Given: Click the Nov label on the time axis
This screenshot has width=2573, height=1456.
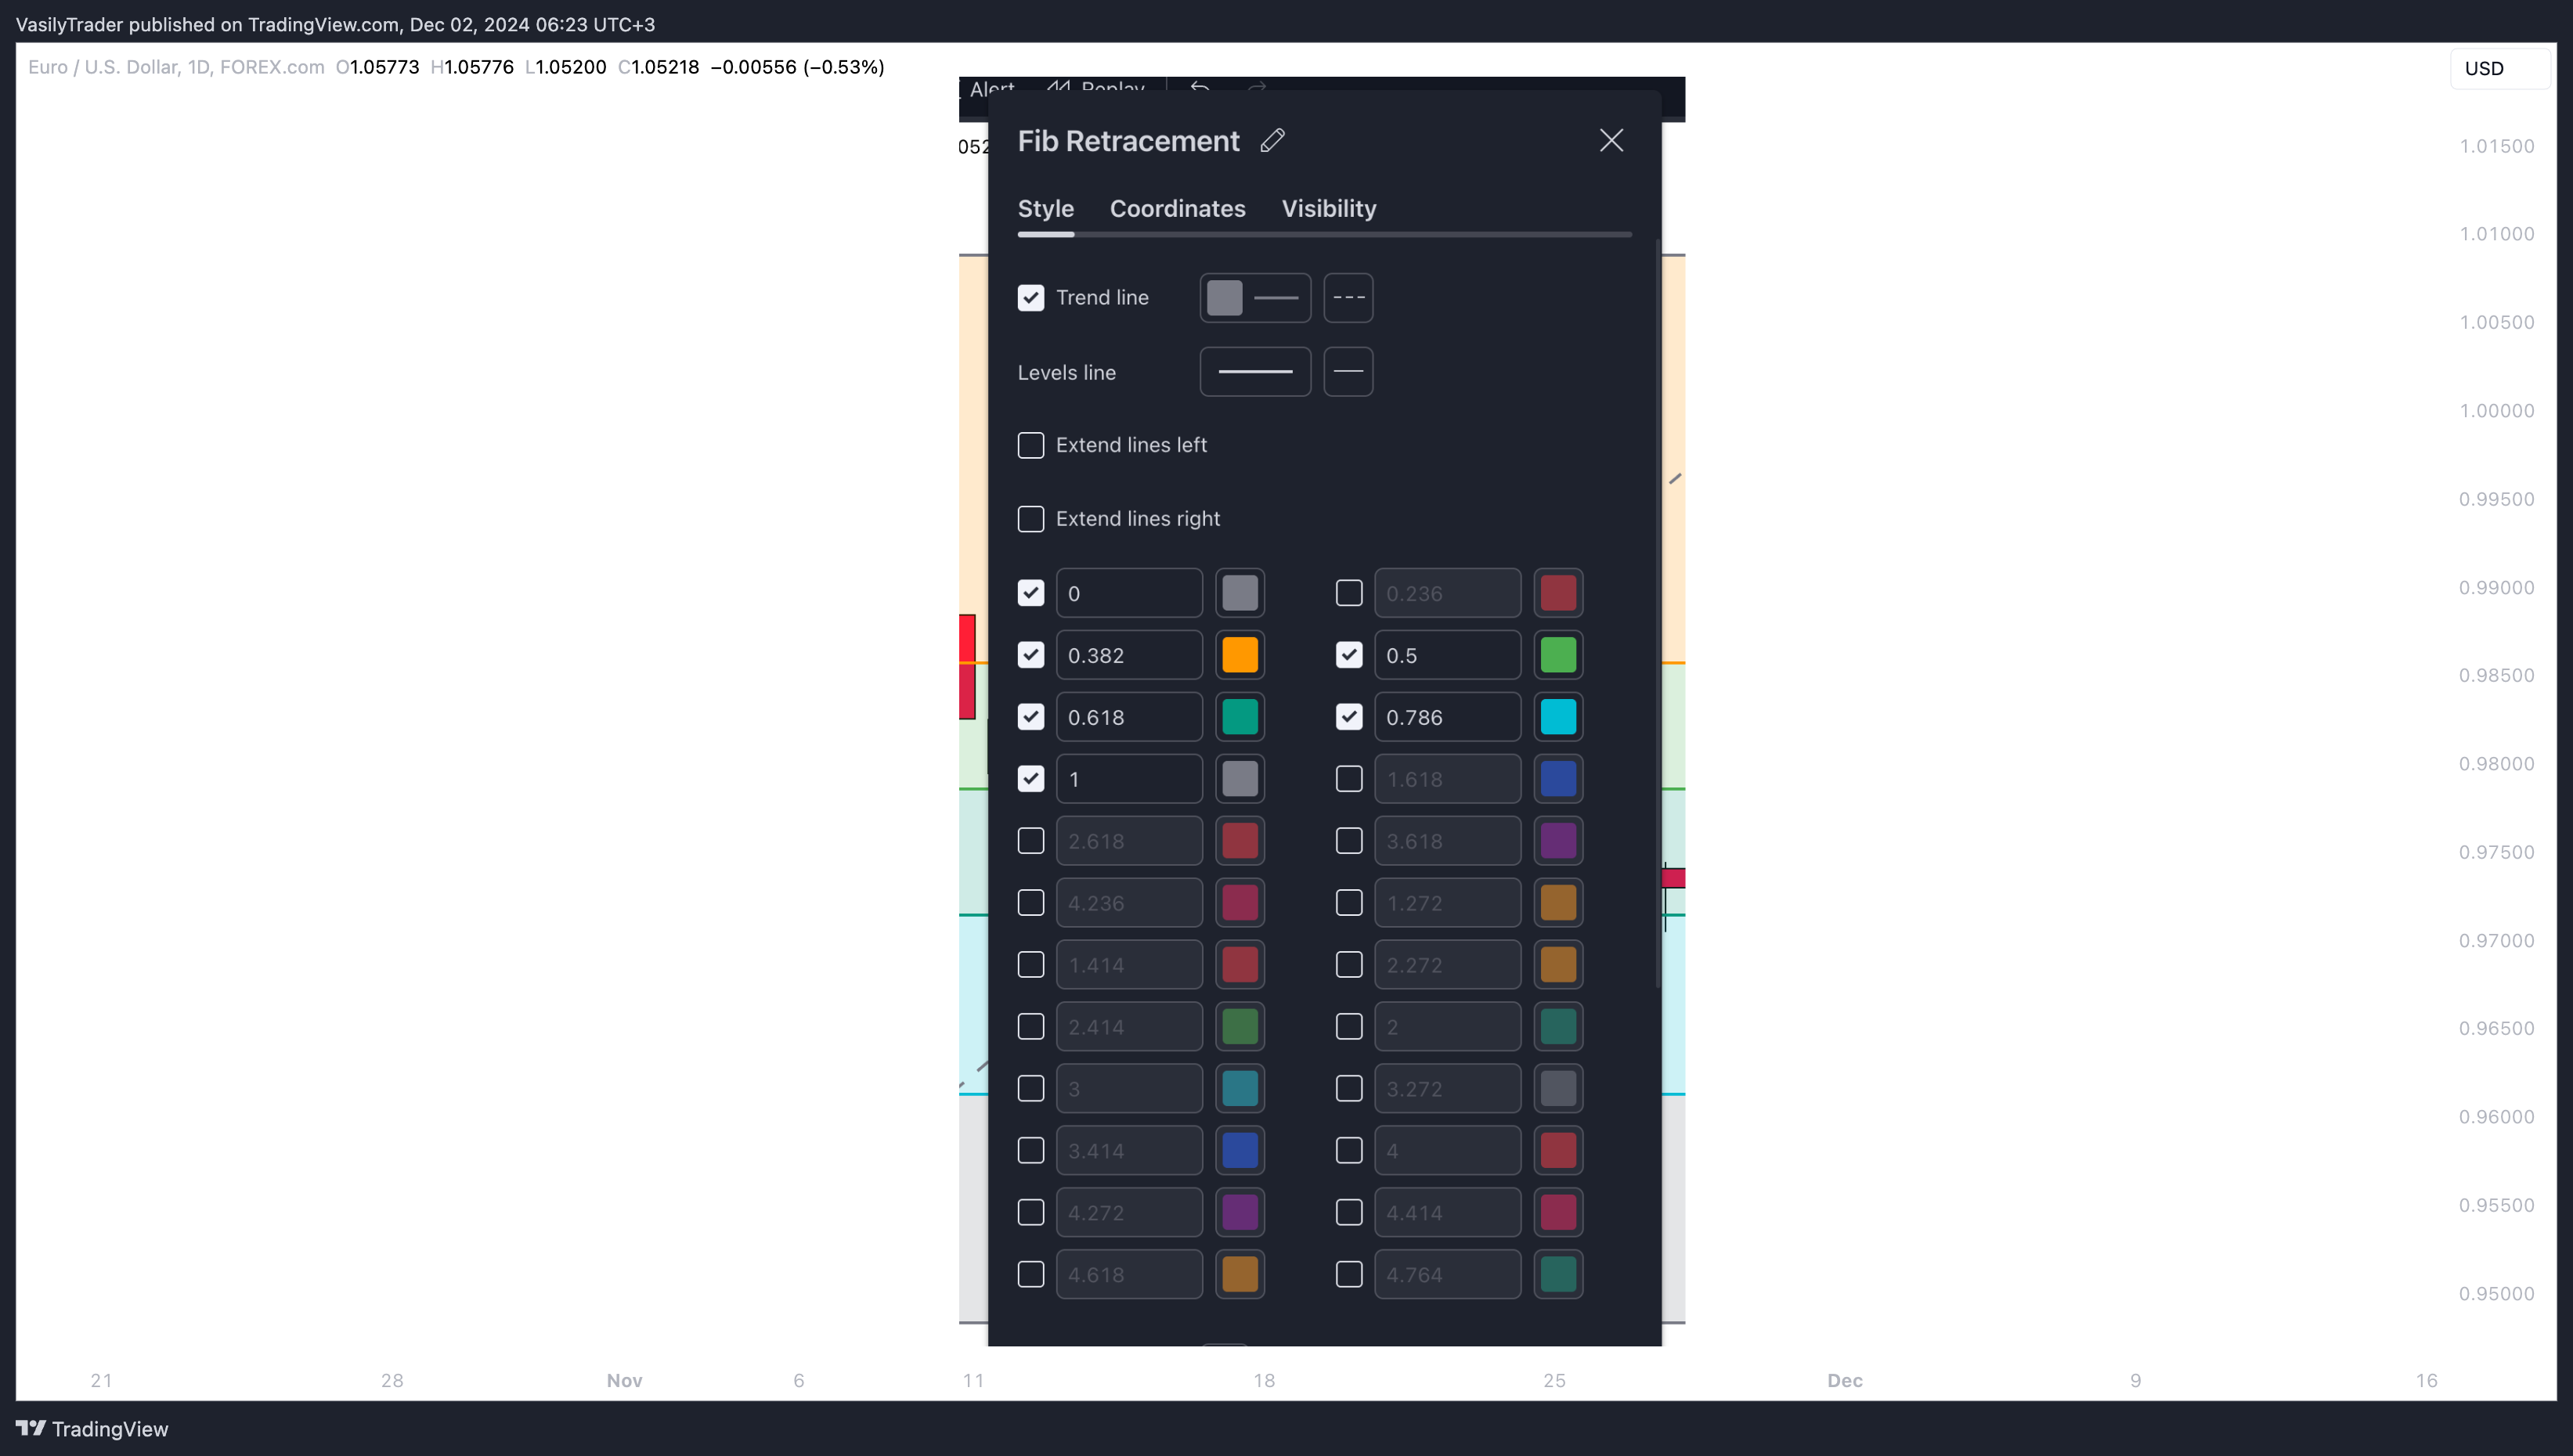Looking at the screenshot, I should pyautogui.click(x=624, y=1380).
